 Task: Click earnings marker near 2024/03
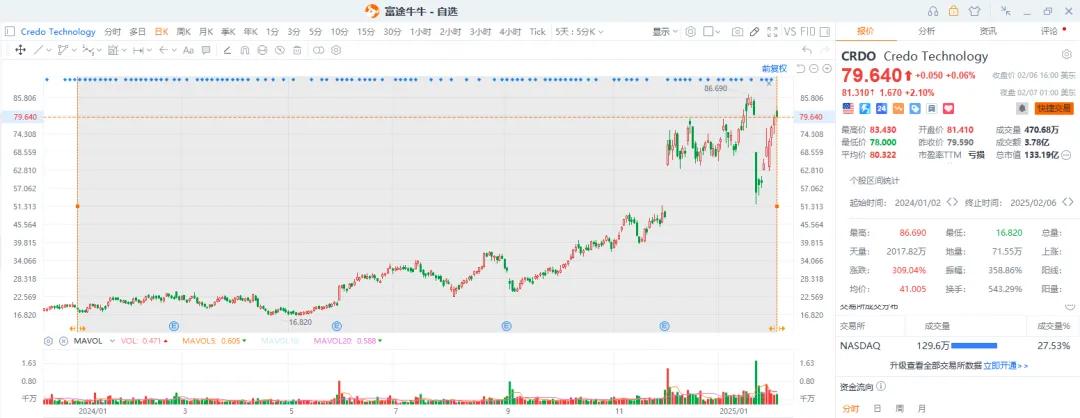pos(174,325)
